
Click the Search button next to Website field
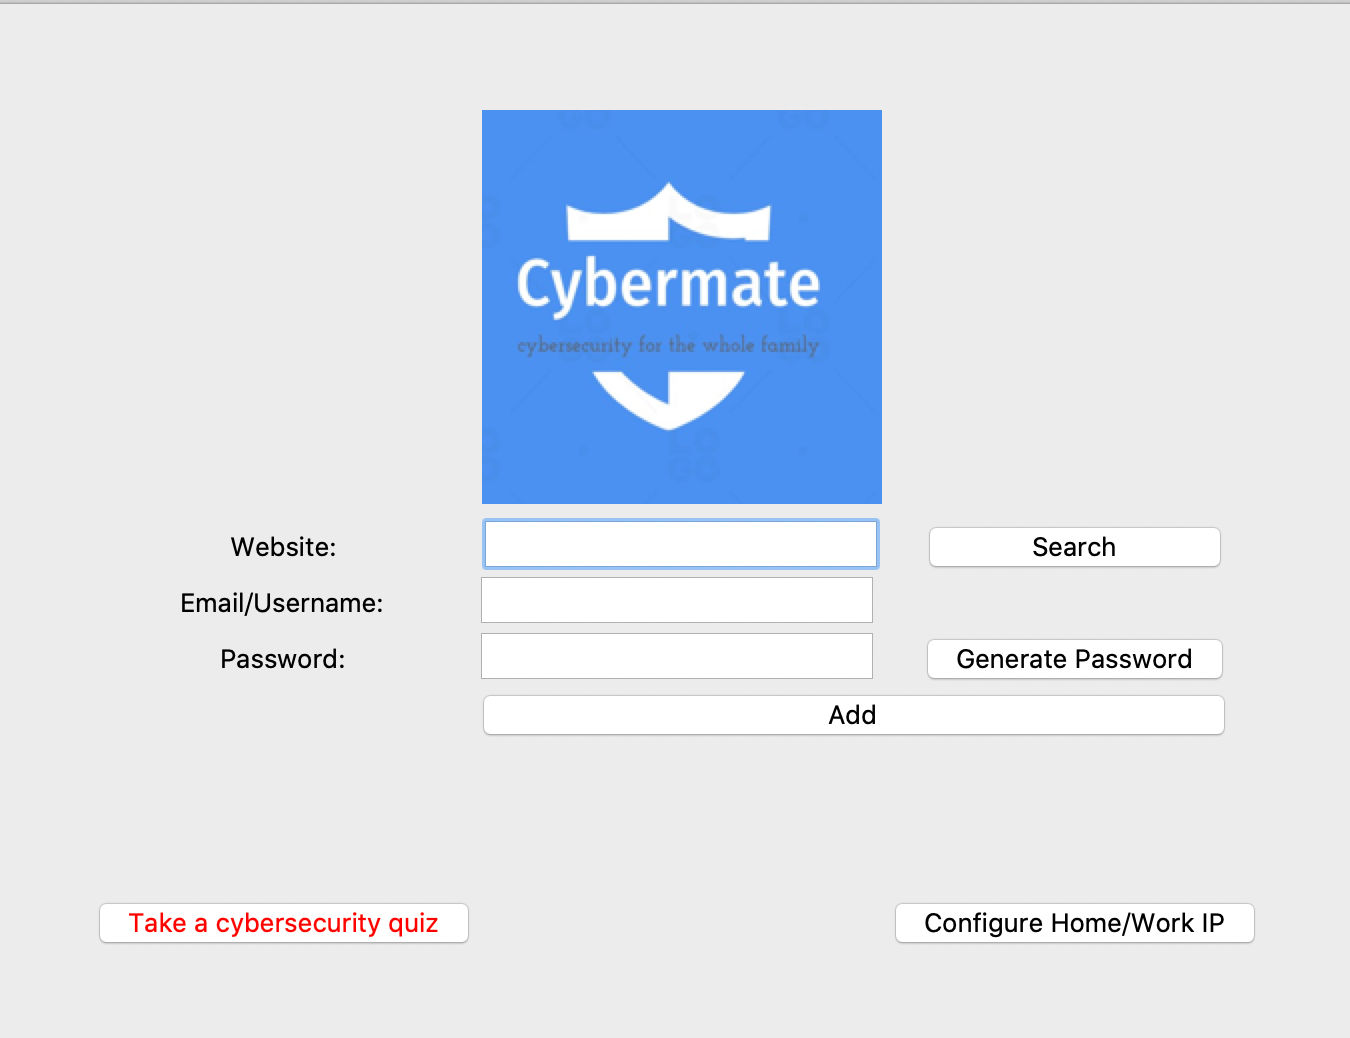[x=1073, y=546]
